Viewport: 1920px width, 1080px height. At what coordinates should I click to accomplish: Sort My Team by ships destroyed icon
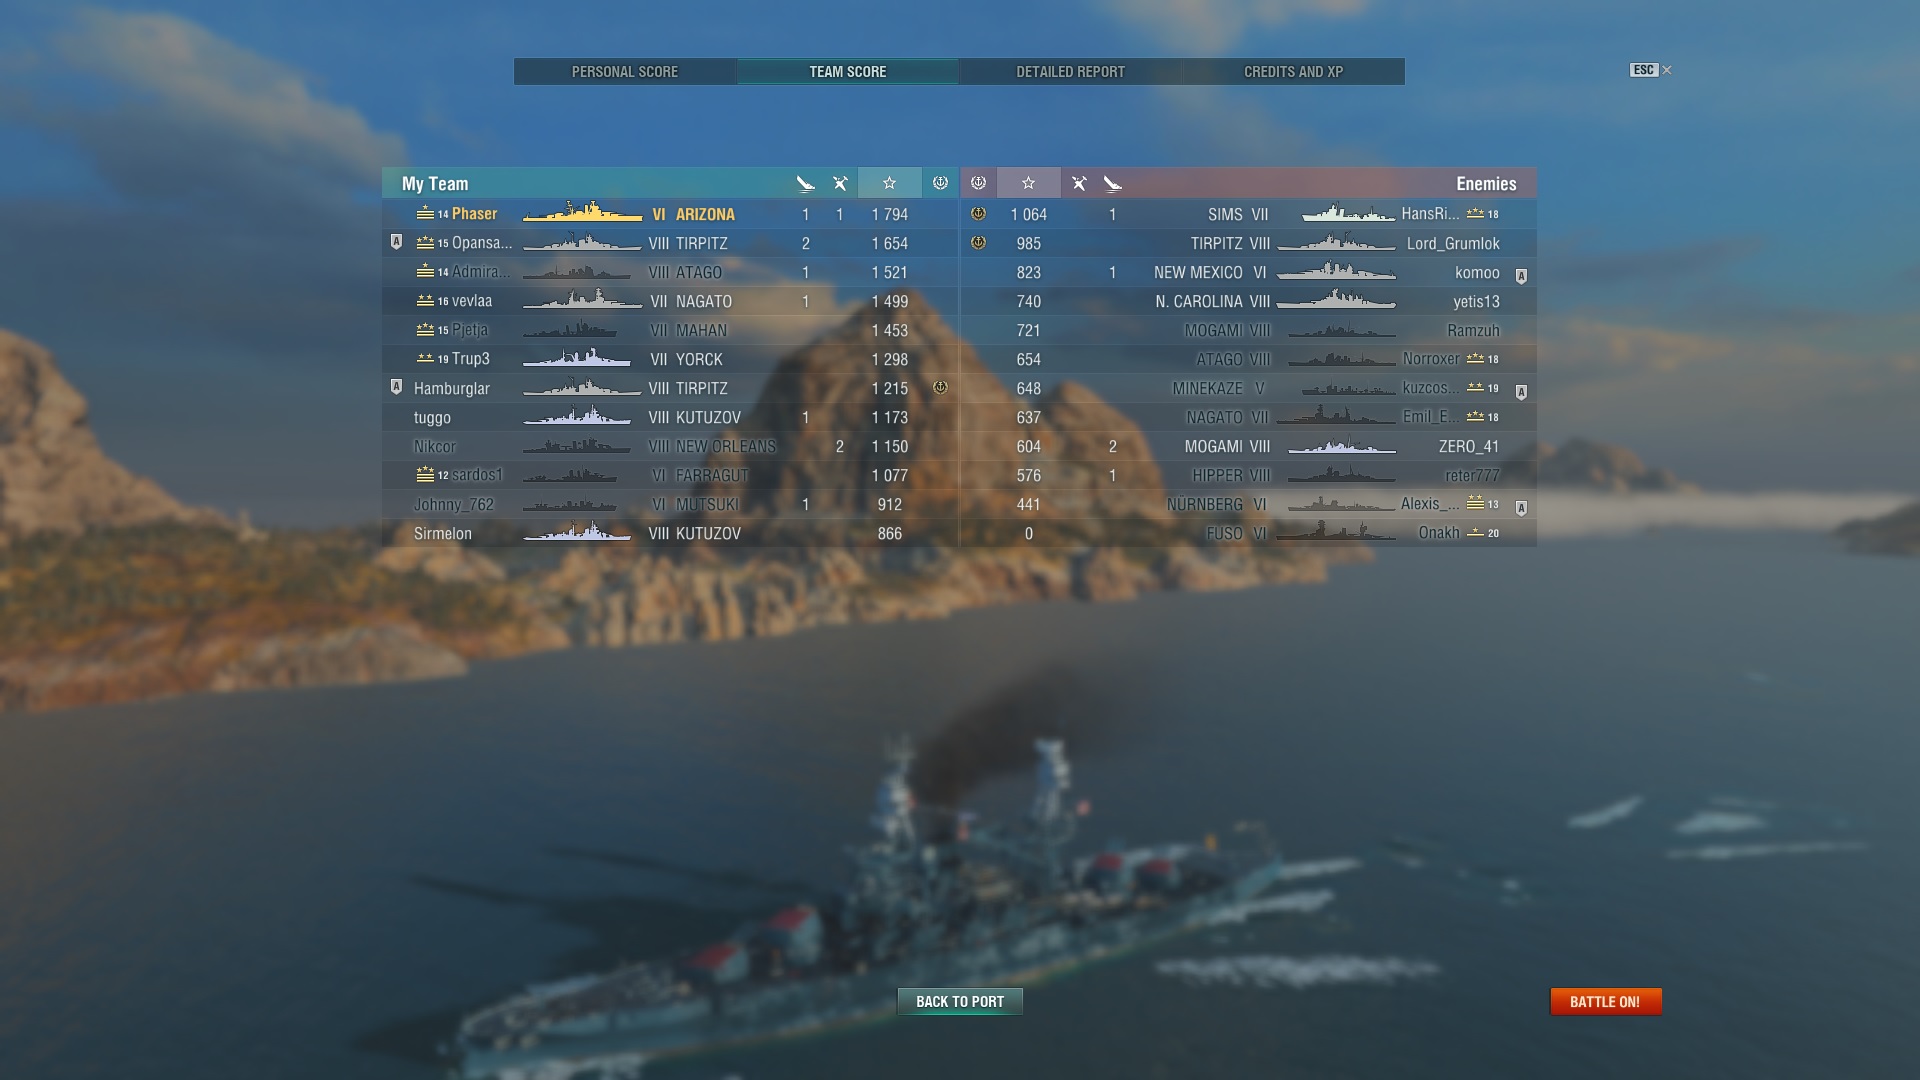[806, 183]
